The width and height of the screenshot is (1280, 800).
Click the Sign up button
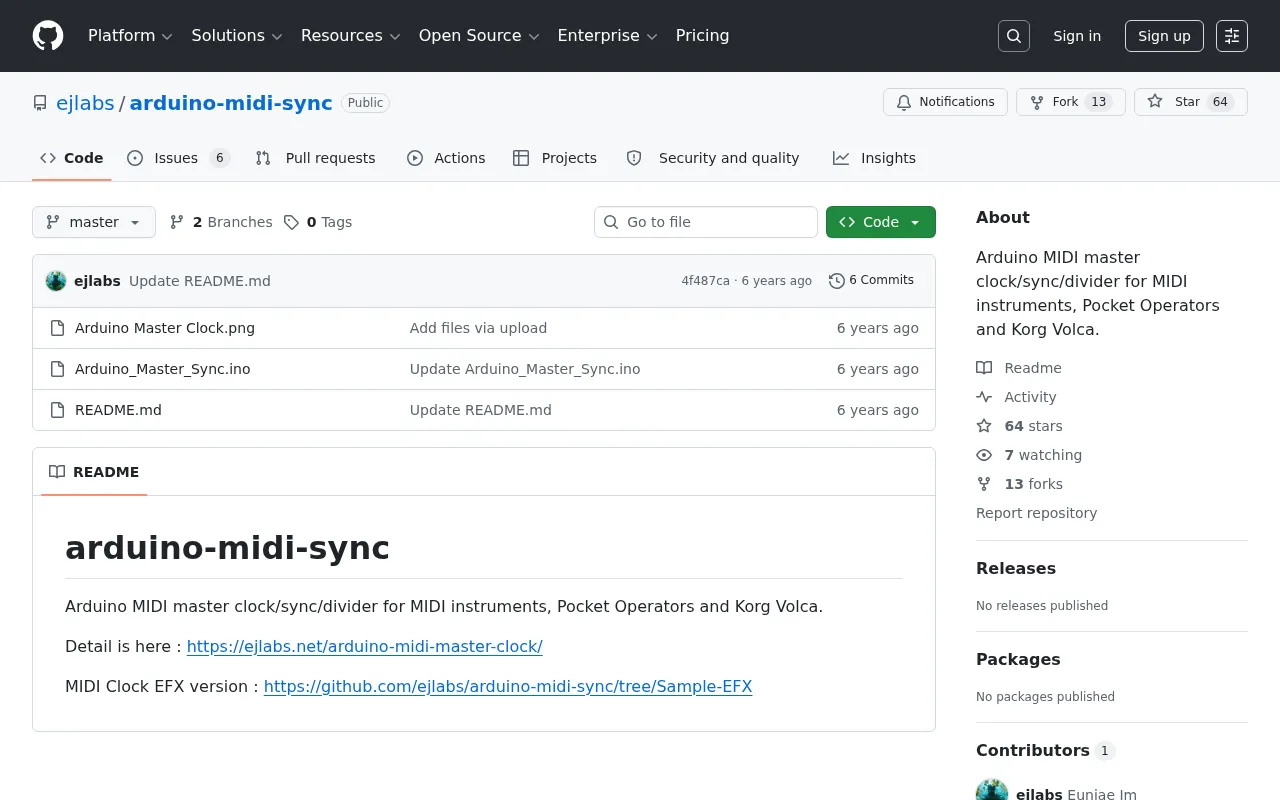click(1164, 36)
